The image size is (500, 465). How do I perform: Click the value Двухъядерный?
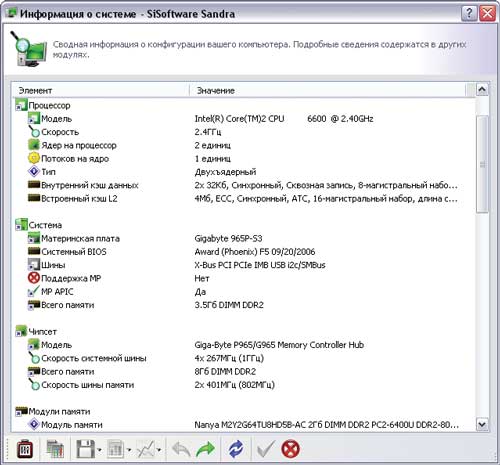point(225,172)
